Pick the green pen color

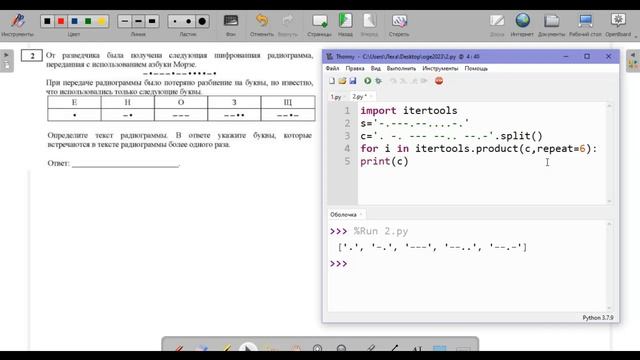click(88, 21)
